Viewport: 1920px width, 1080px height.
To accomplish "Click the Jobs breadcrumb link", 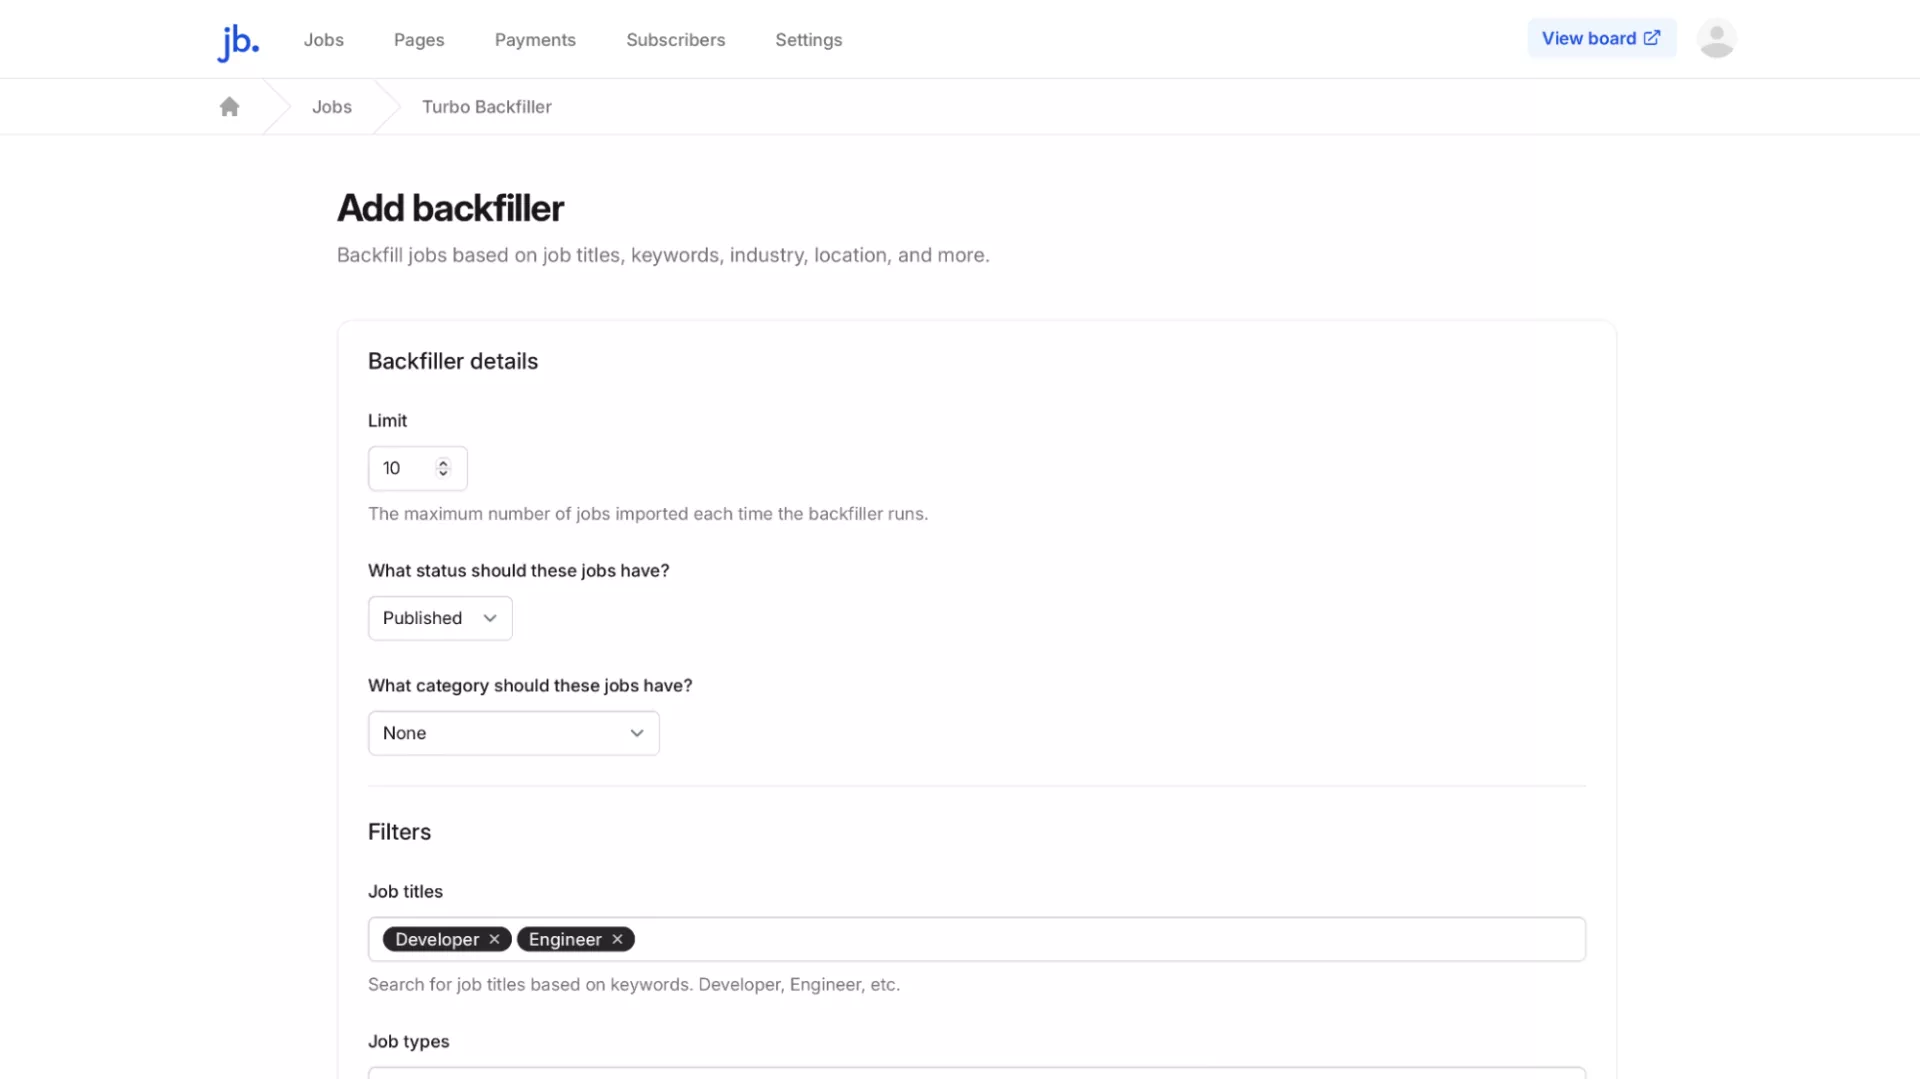I will point(331,107).
